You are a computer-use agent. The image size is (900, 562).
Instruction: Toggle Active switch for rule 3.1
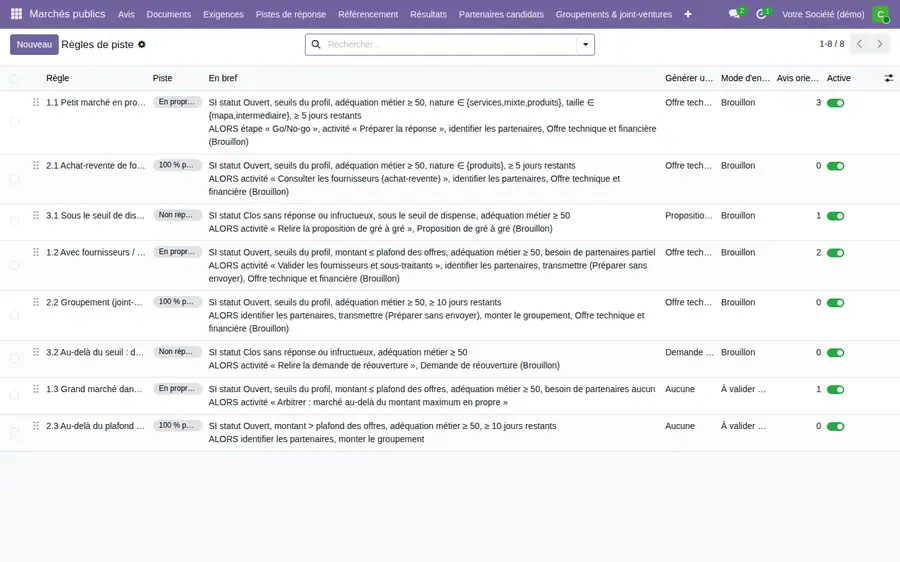[x=835, y=216]
